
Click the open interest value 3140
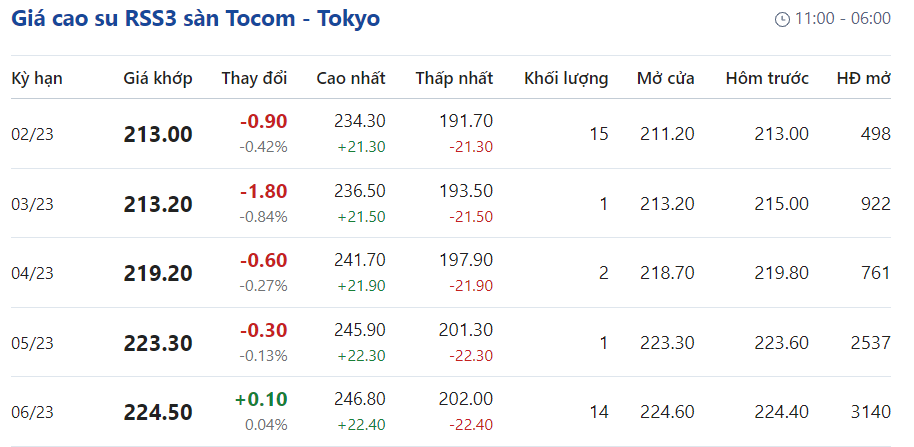(868, 412)
